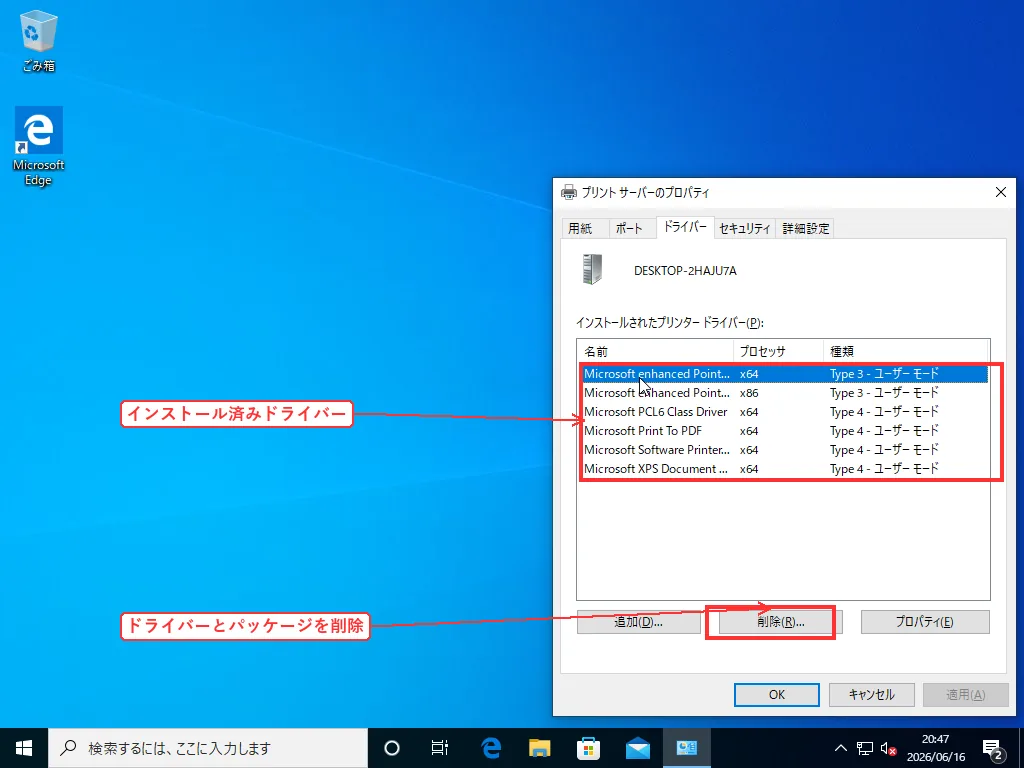Open the Recycle Bin (ごみ箱) desktop icon
The width and height of the screenshot is (1024, 768).
[39, 40]
